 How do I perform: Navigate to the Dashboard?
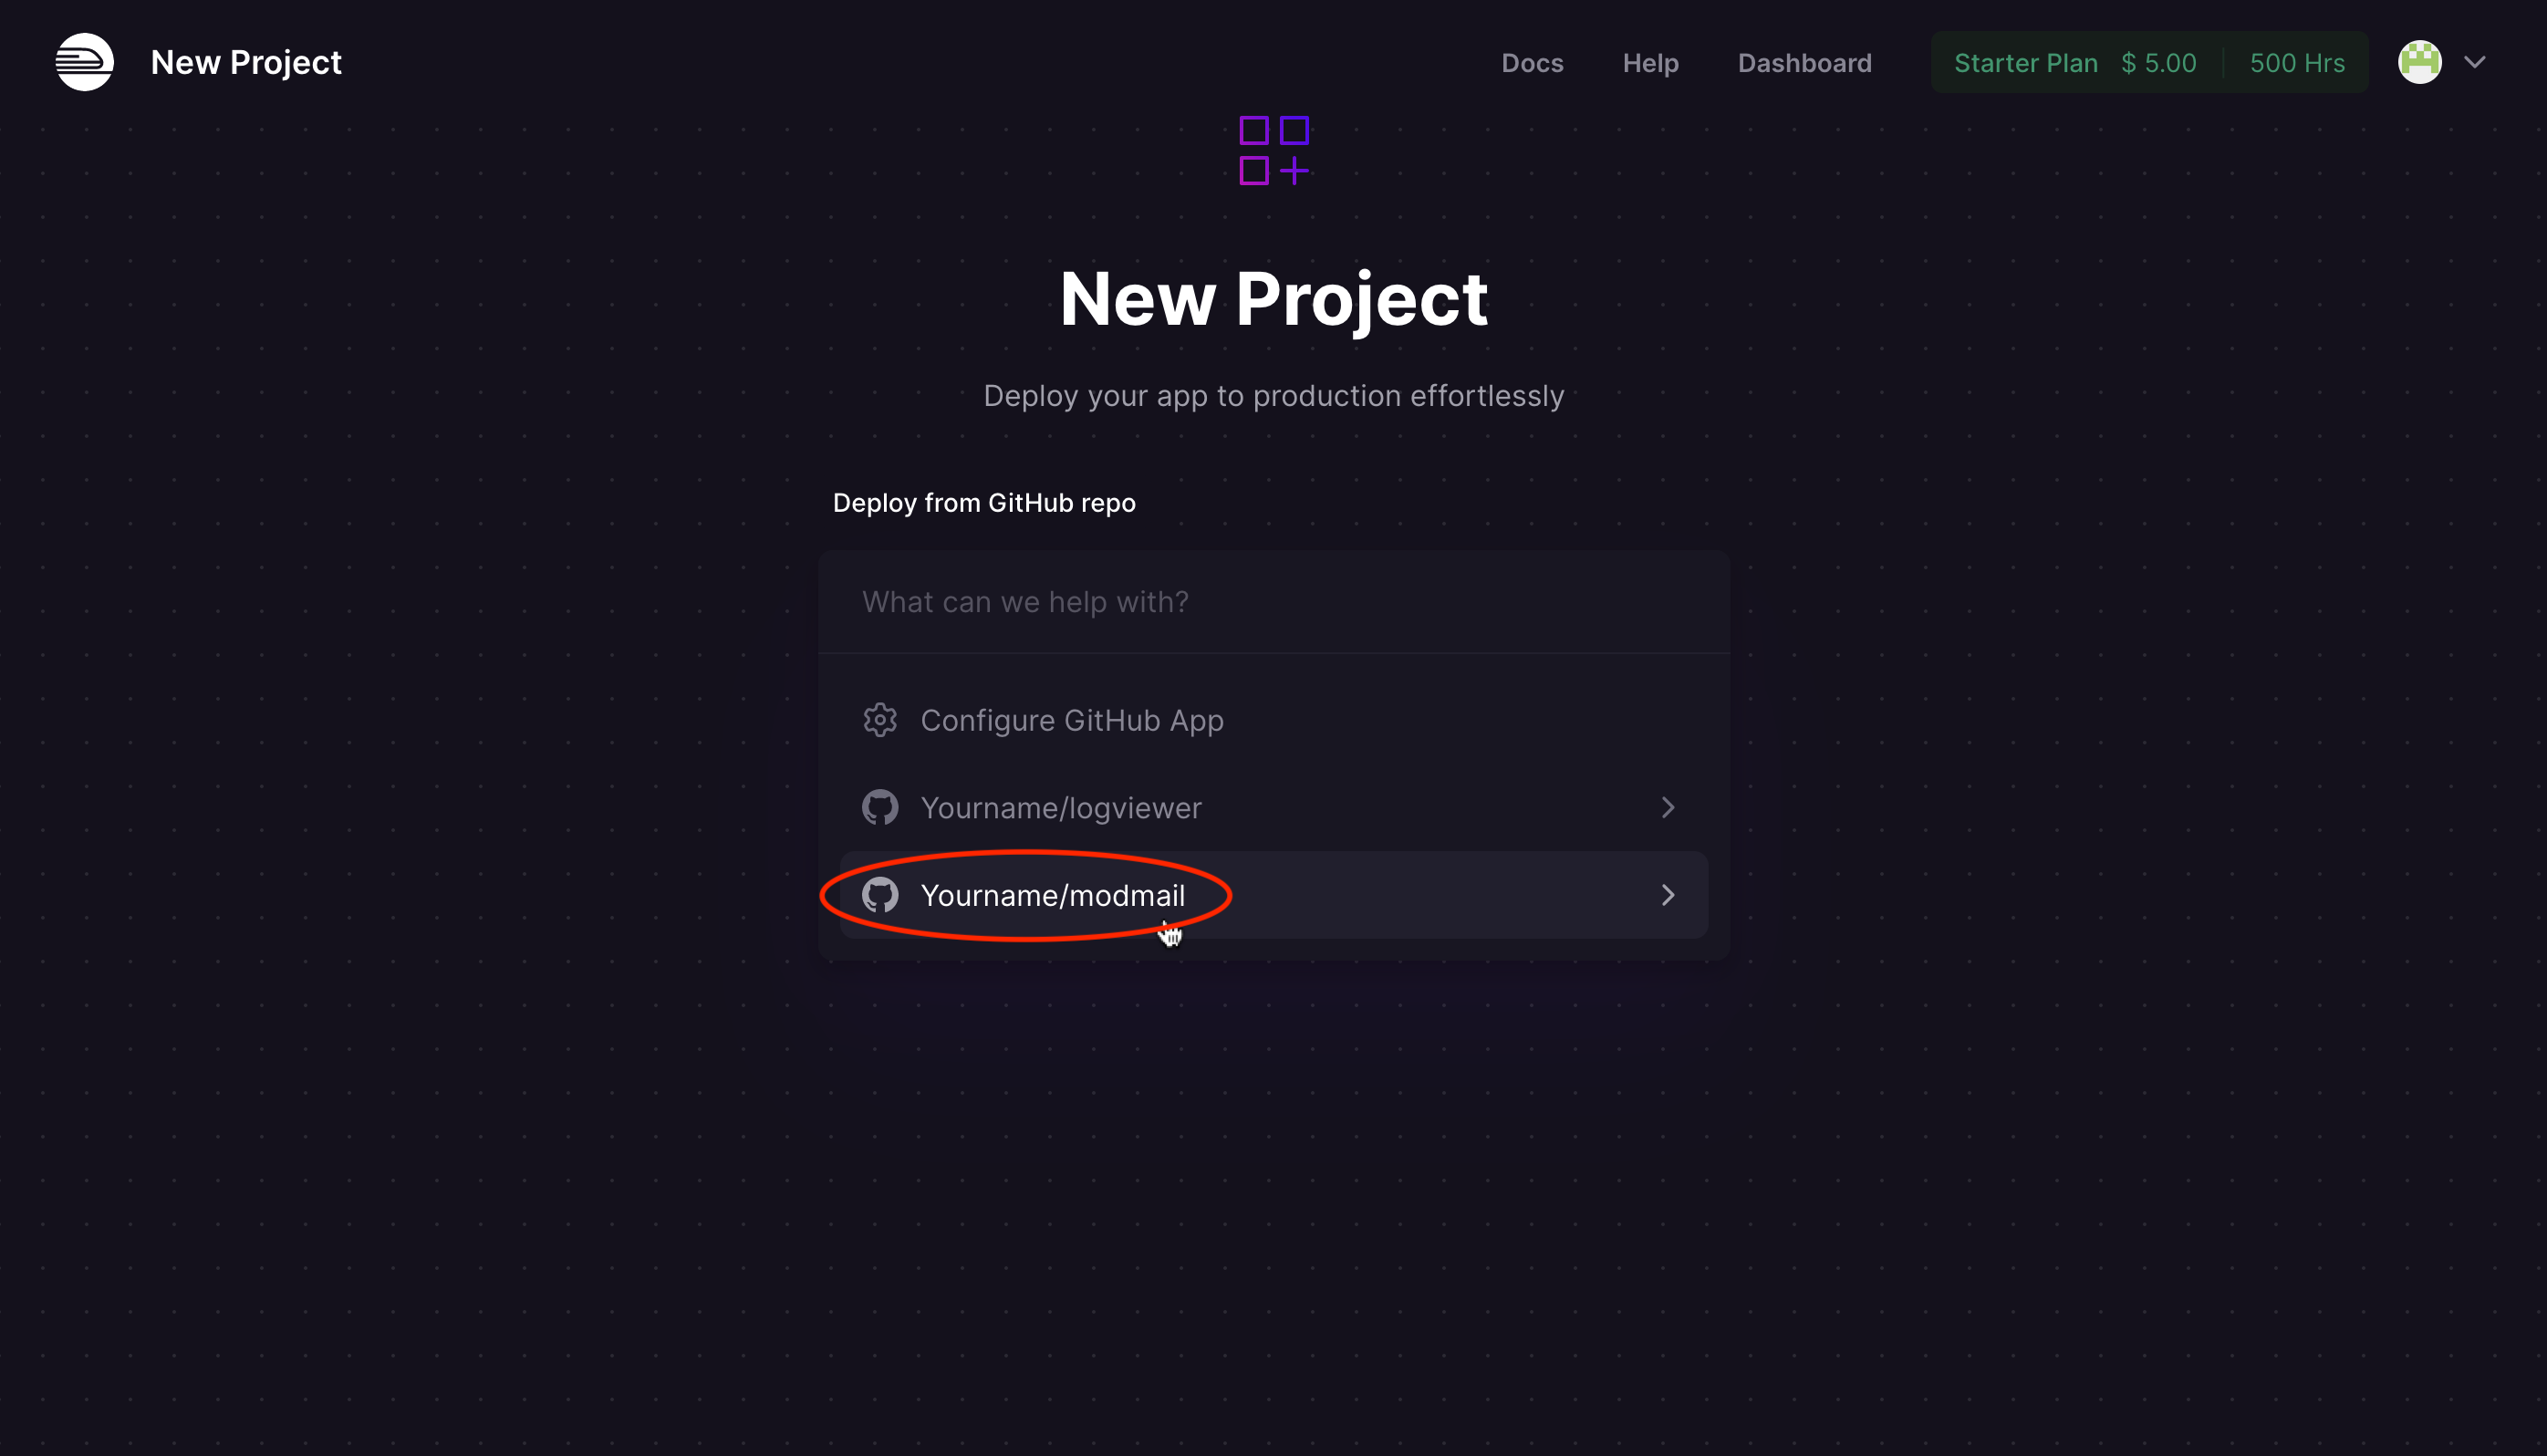coord(1804,62)
